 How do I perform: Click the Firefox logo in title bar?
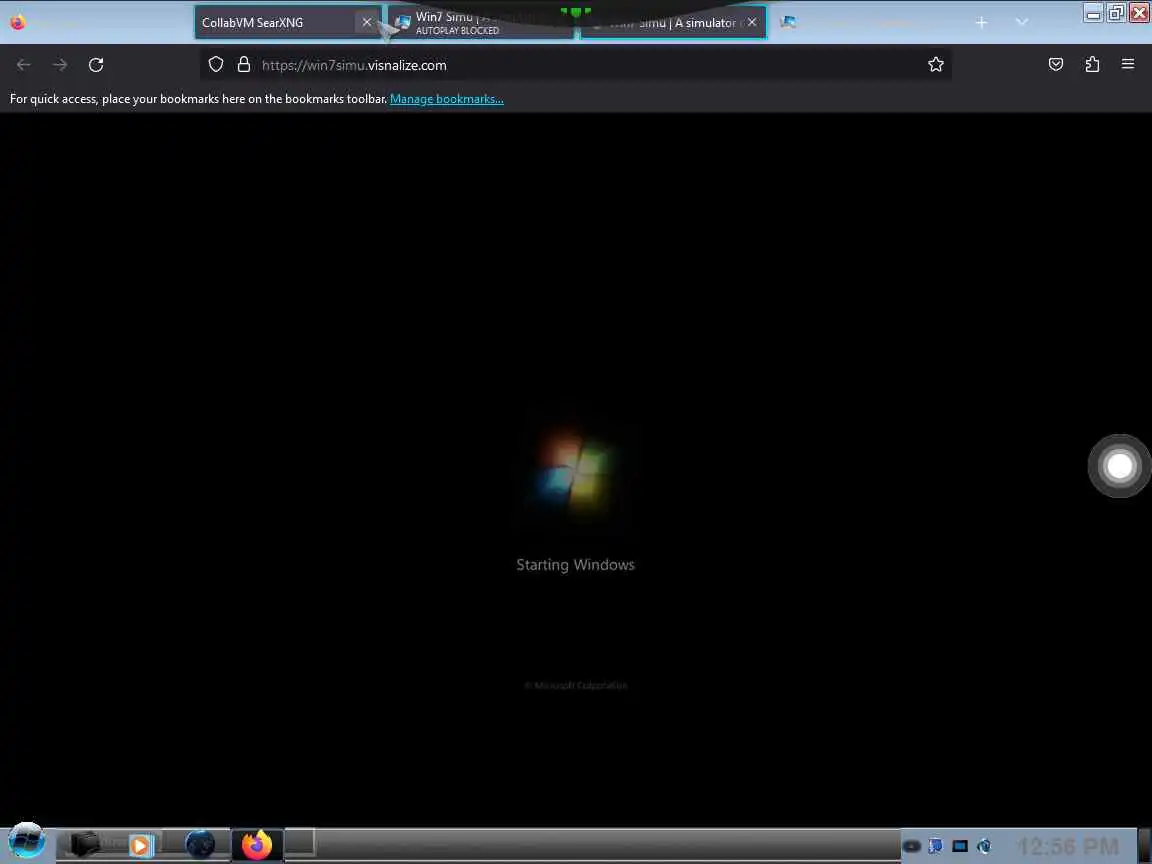[18, 22]
